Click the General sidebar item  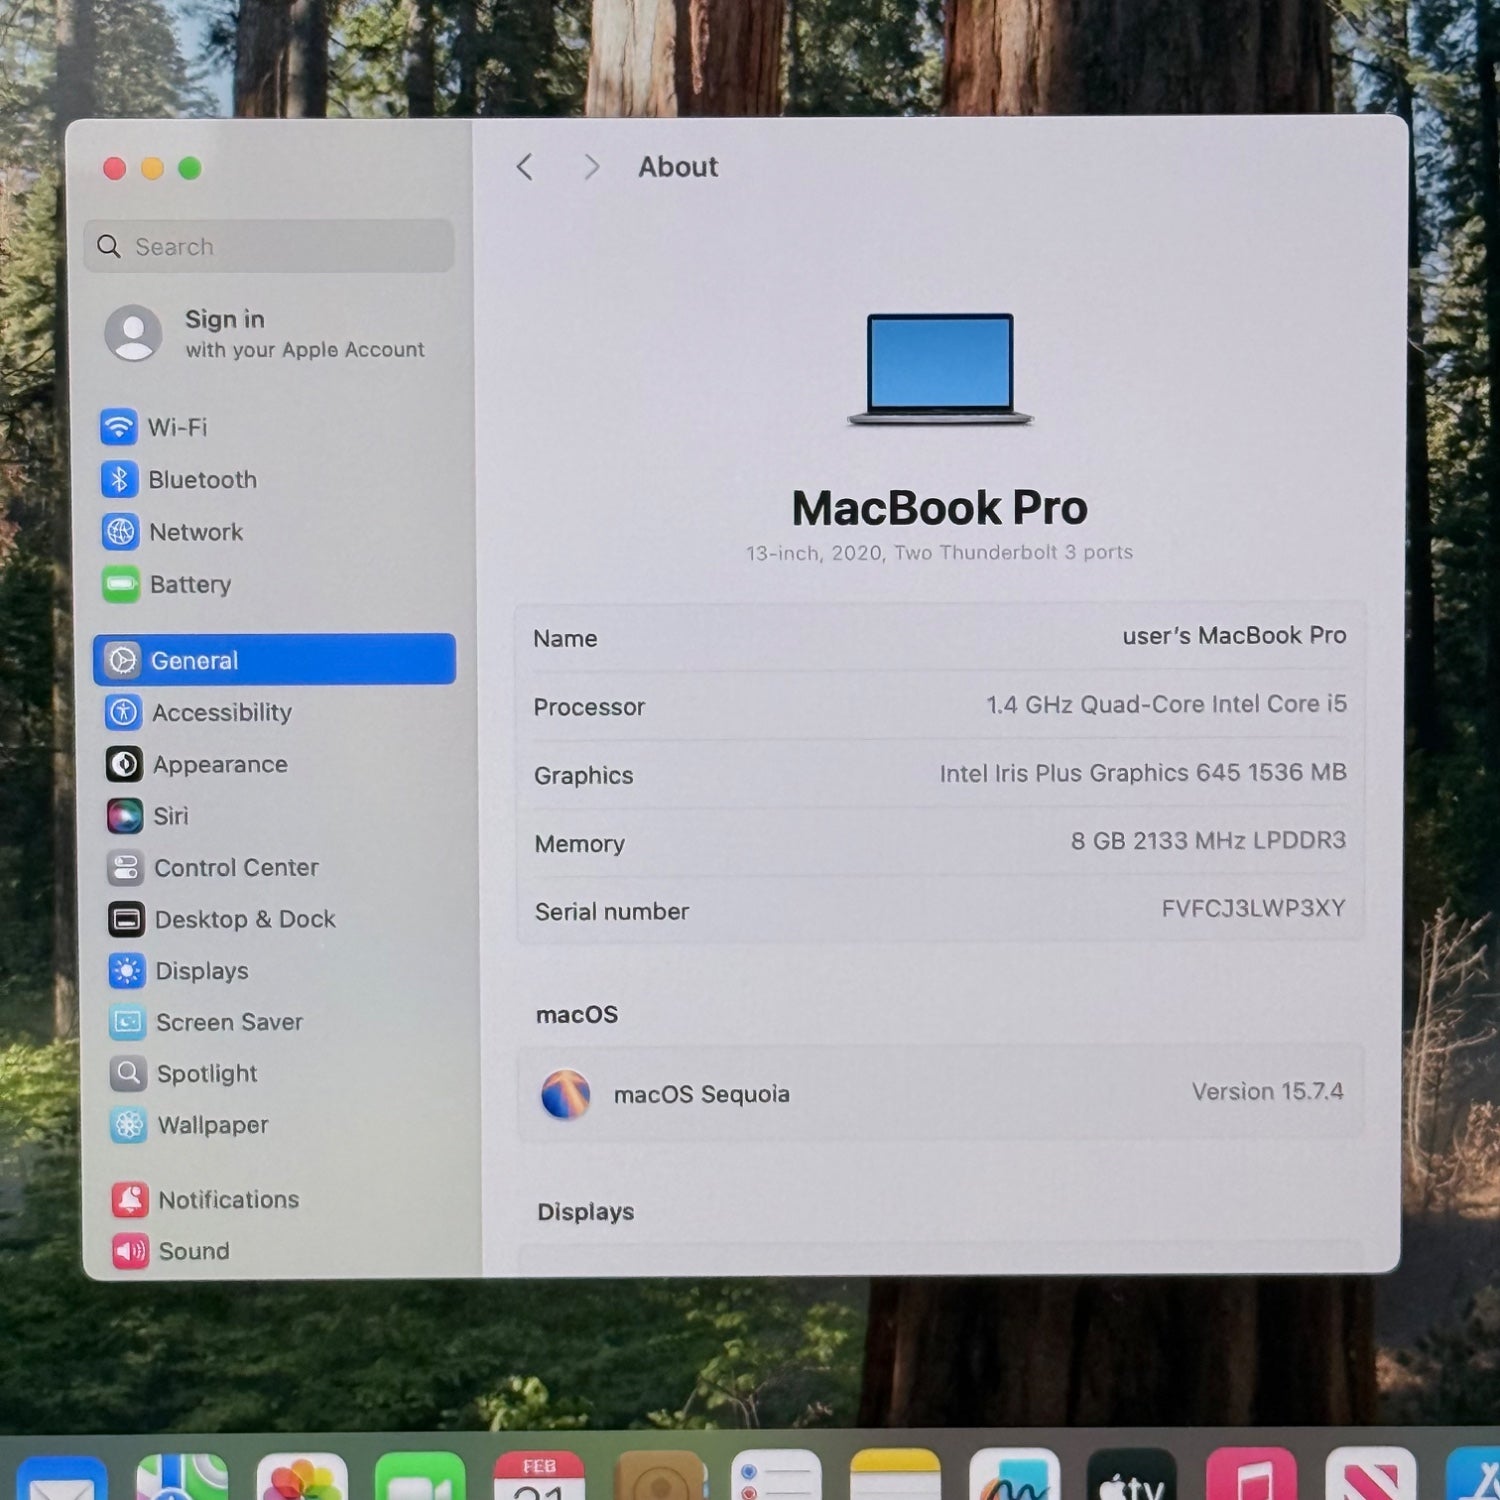click(274, 660)
